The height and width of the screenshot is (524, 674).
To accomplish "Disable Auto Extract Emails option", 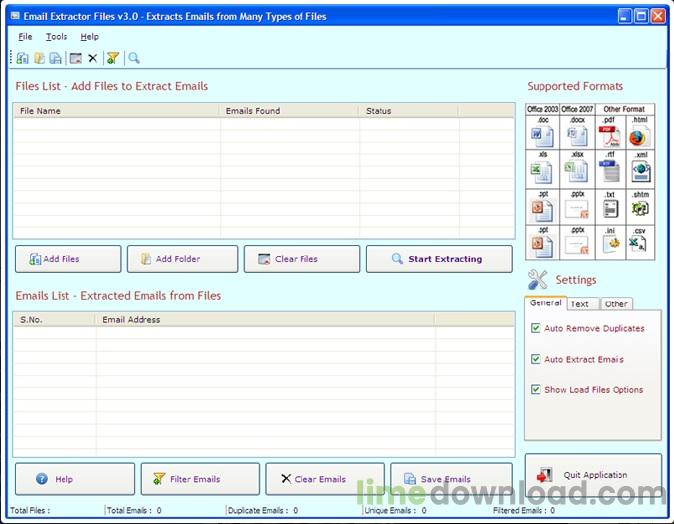I will tap(536, 359).
